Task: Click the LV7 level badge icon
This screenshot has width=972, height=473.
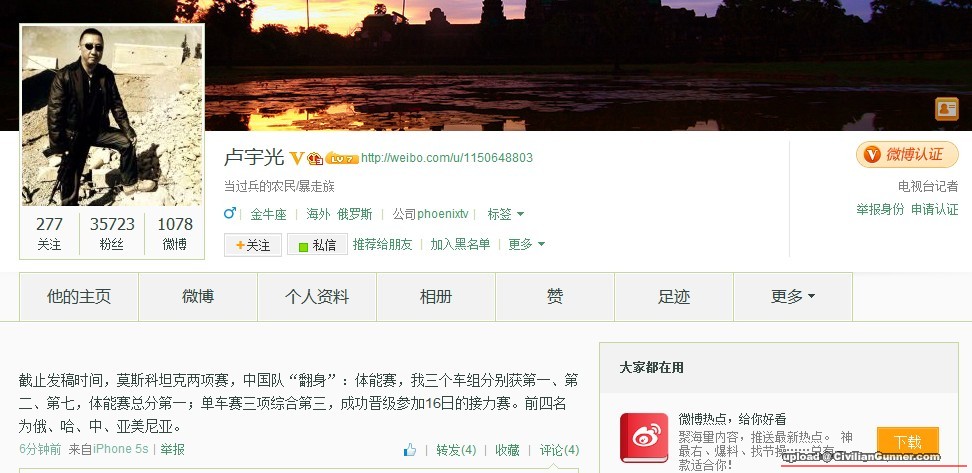Action: click(x=342, y=158)
